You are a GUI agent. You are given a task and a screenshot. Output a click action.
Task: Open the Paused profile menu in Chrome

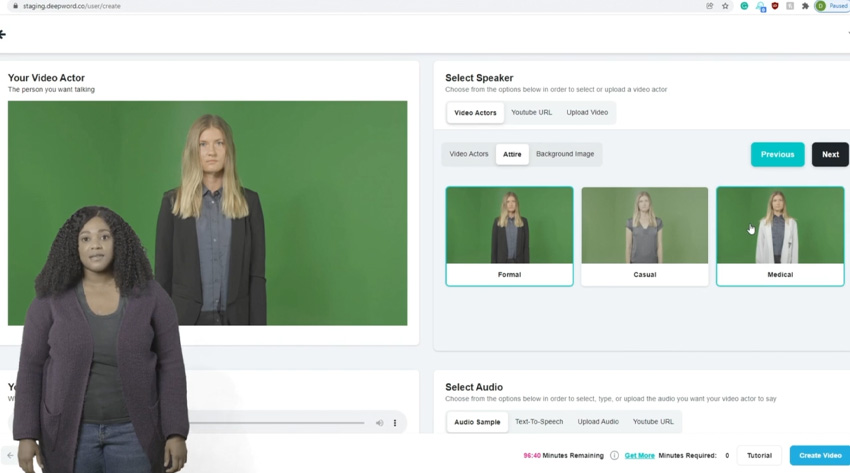coord(831,6)
